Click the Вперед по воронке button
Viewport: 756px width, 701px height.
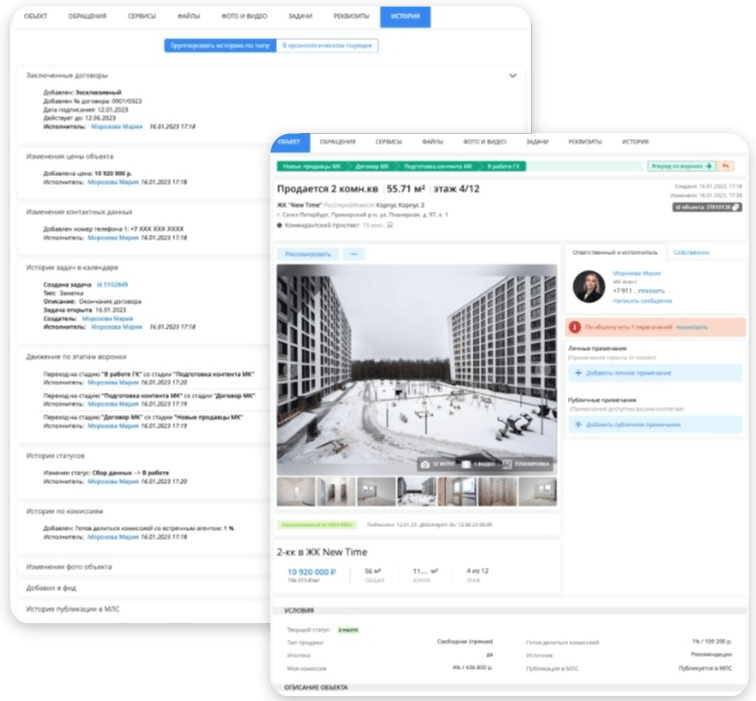tap(681, 166)
